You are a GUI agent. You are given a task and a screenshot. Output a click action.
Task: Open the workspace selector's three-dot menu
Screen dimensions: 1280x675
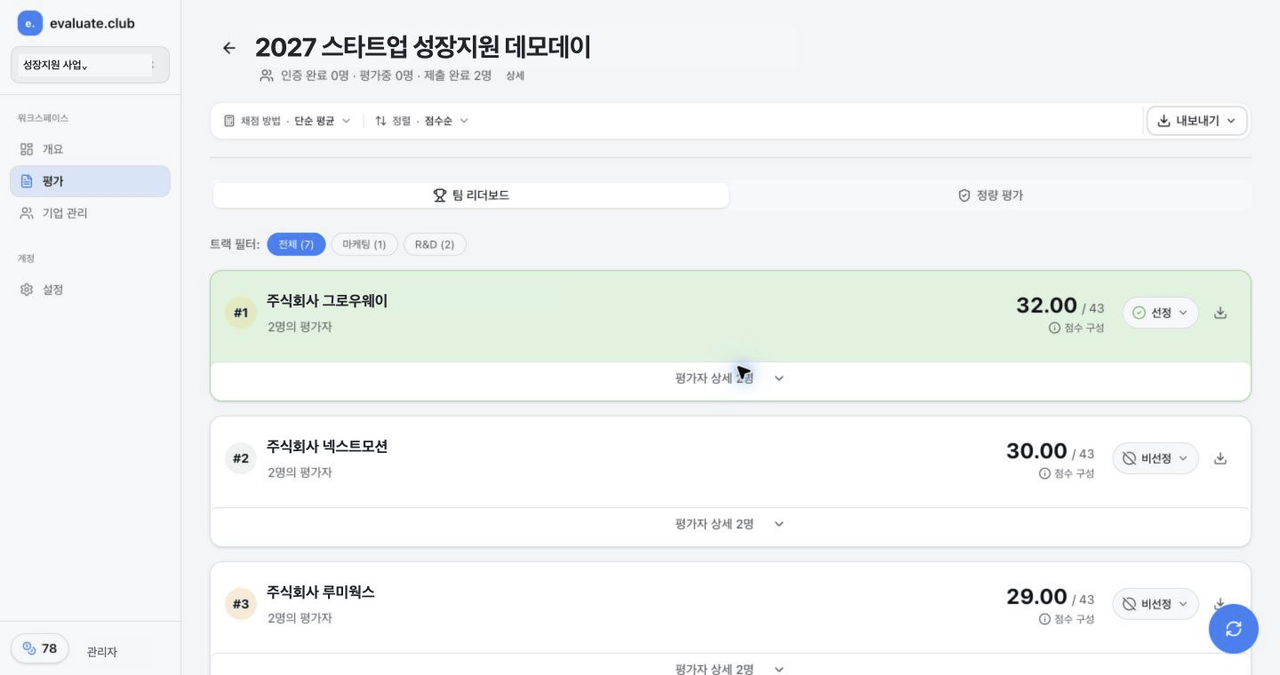pyautogui.click(x=152, y=65)
